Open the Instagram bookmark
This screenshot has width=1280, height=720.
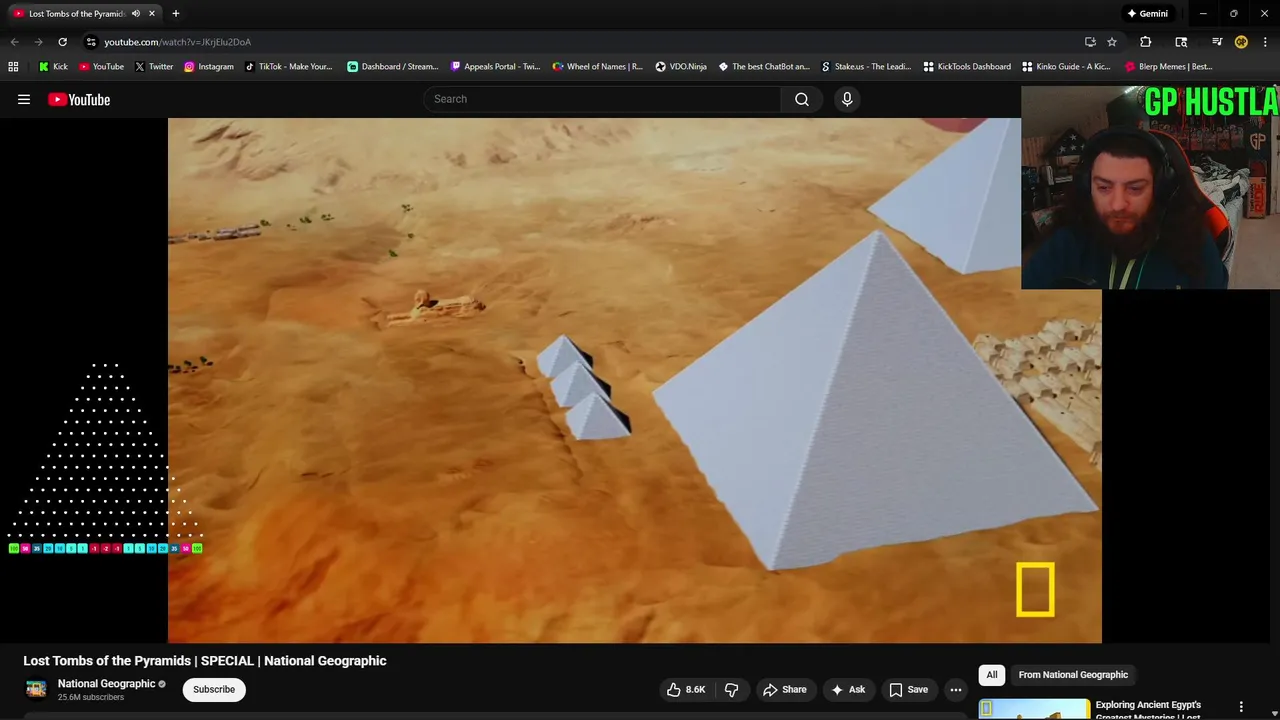click(208, 67)
